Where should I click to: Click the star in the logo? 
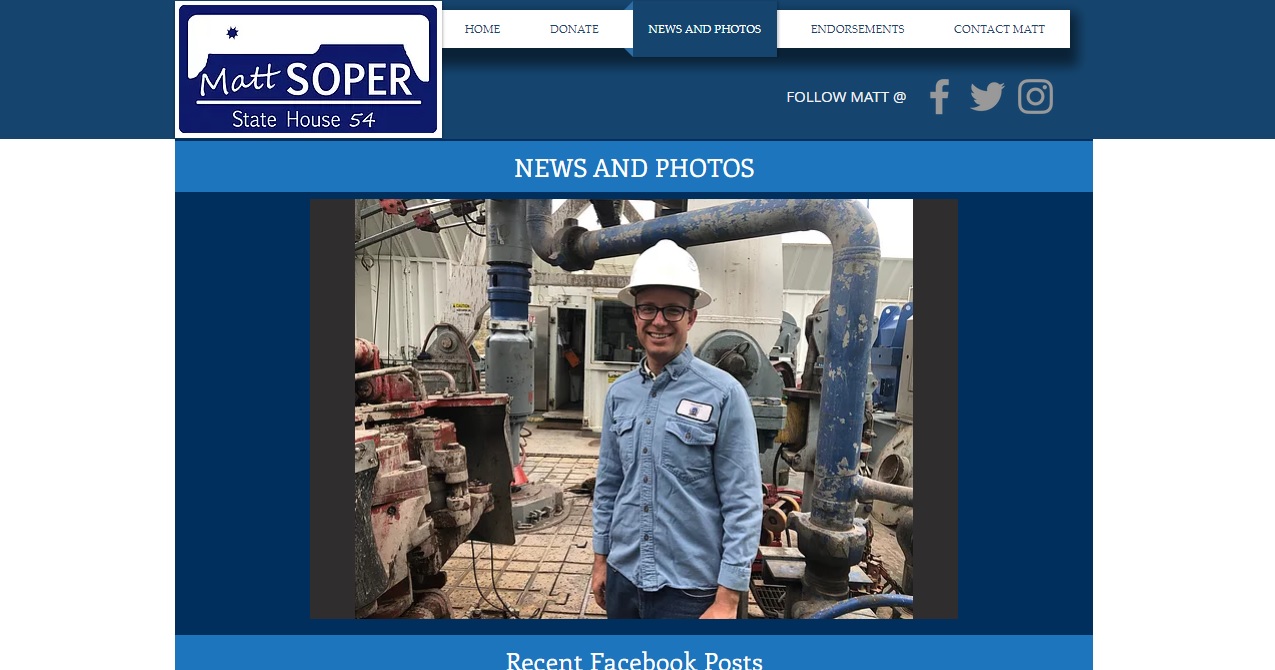[x=233, y=33]
